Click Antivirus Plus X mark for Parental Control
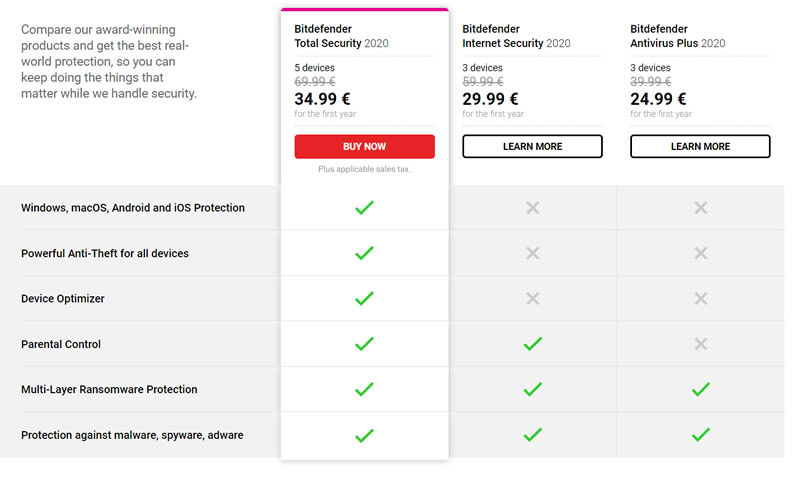The width and height of the screenshot is (800, 482). coord(701,344)
